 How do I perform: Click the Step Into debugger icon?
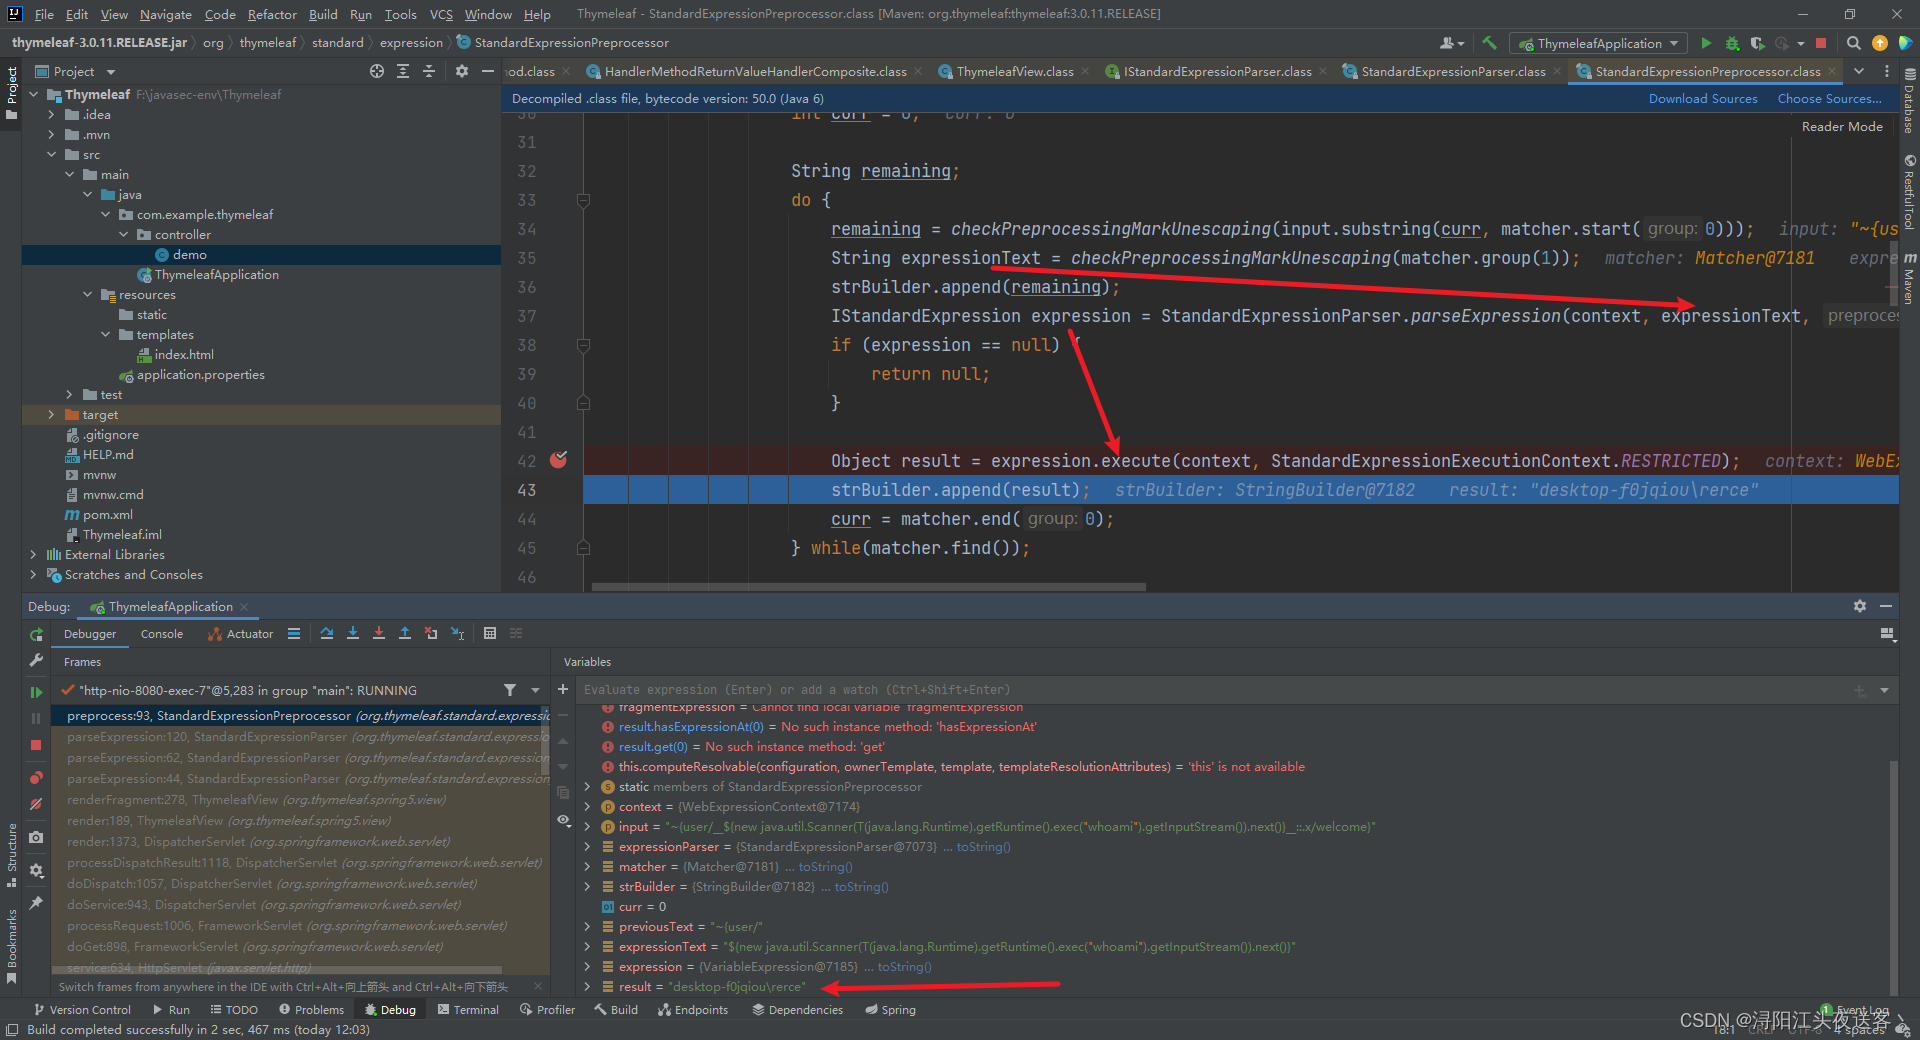(x=353, y=633)
